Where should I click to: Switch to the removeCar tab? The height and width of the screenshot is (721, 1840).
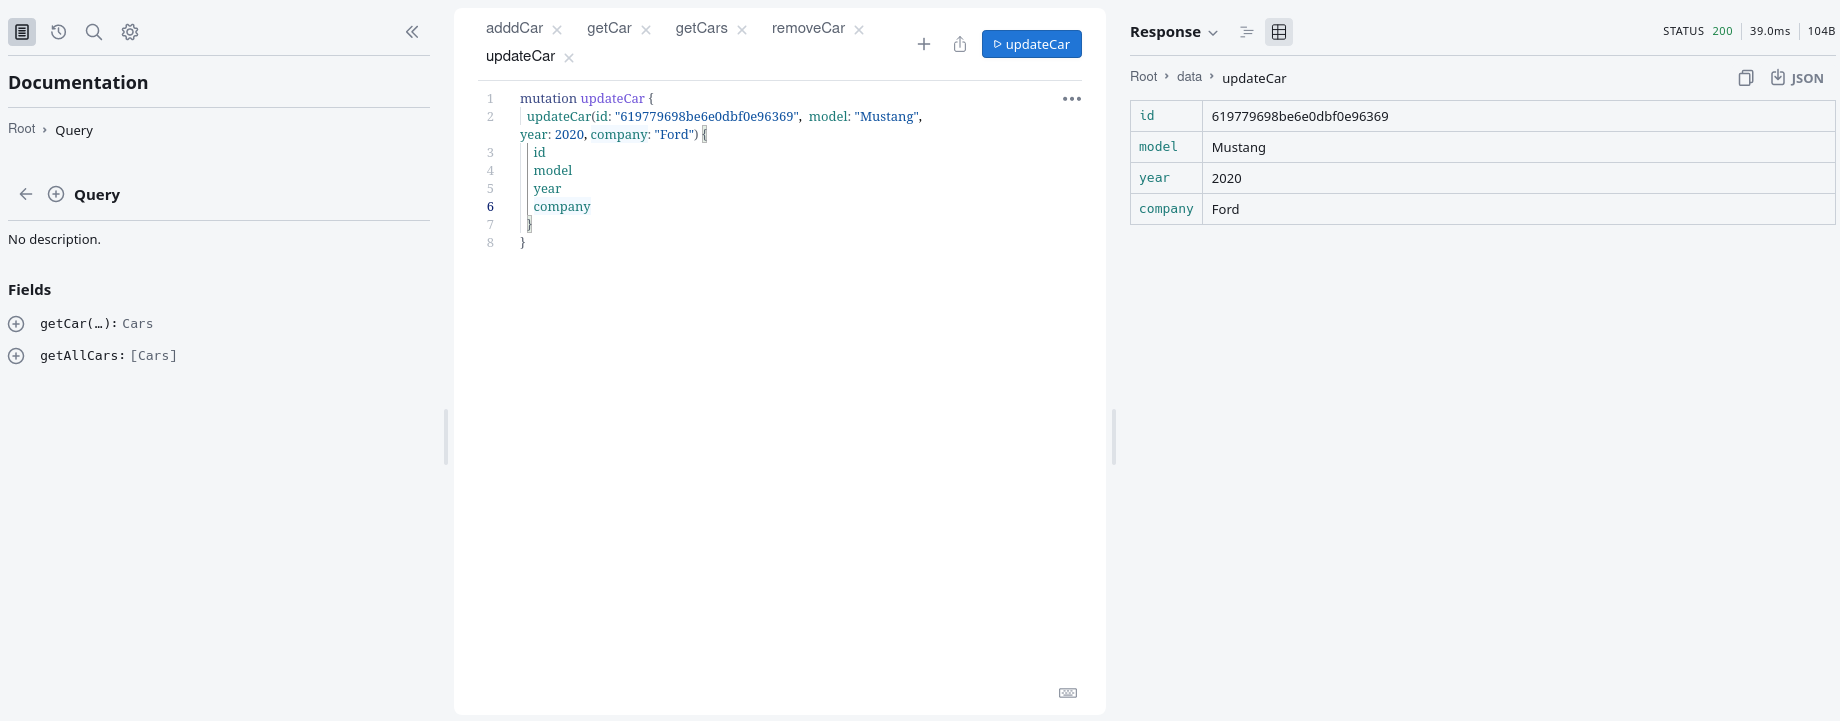pos(808,28)
